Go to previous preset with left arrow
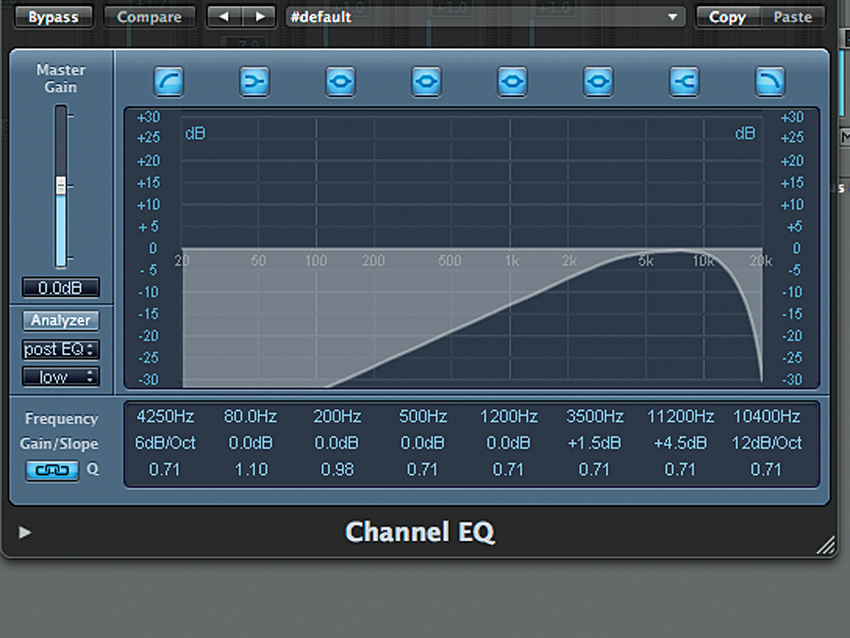Screen dimensions: 850x638 click(x=224, y=17)
